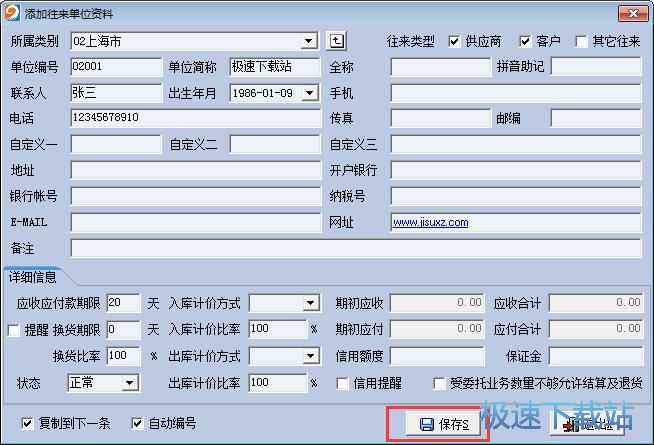Click the 应付合计 amount field
Screen dimensions: 654x445
(596, 329)
